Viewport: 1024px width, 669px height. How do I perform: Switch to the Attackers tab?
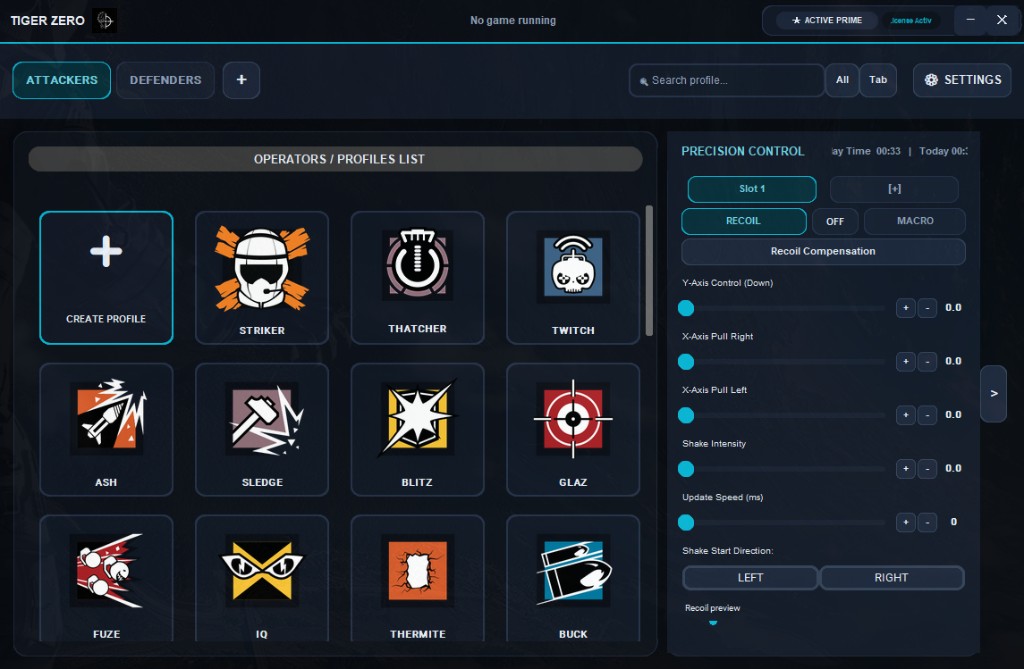[x=61, y=80]
